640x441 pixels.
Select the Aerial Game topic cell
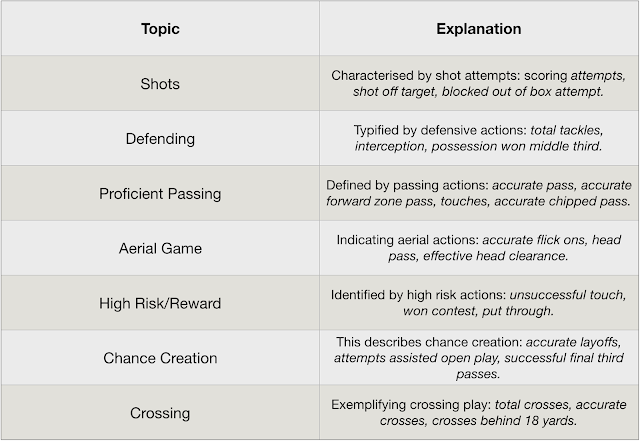[160, 247]
